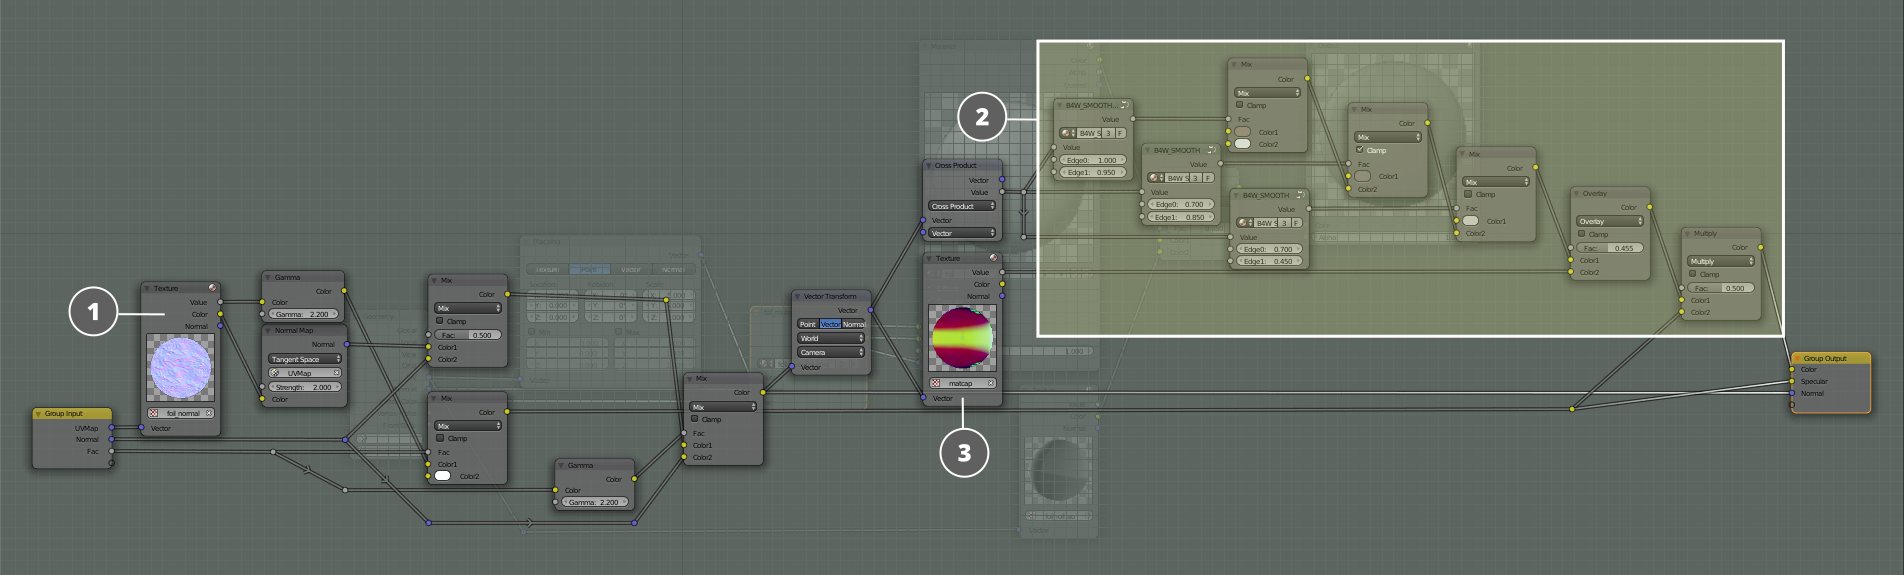Enable Clamp on the Overlay node
This screenshot has height=575, width=1904.
[1581, 234]
